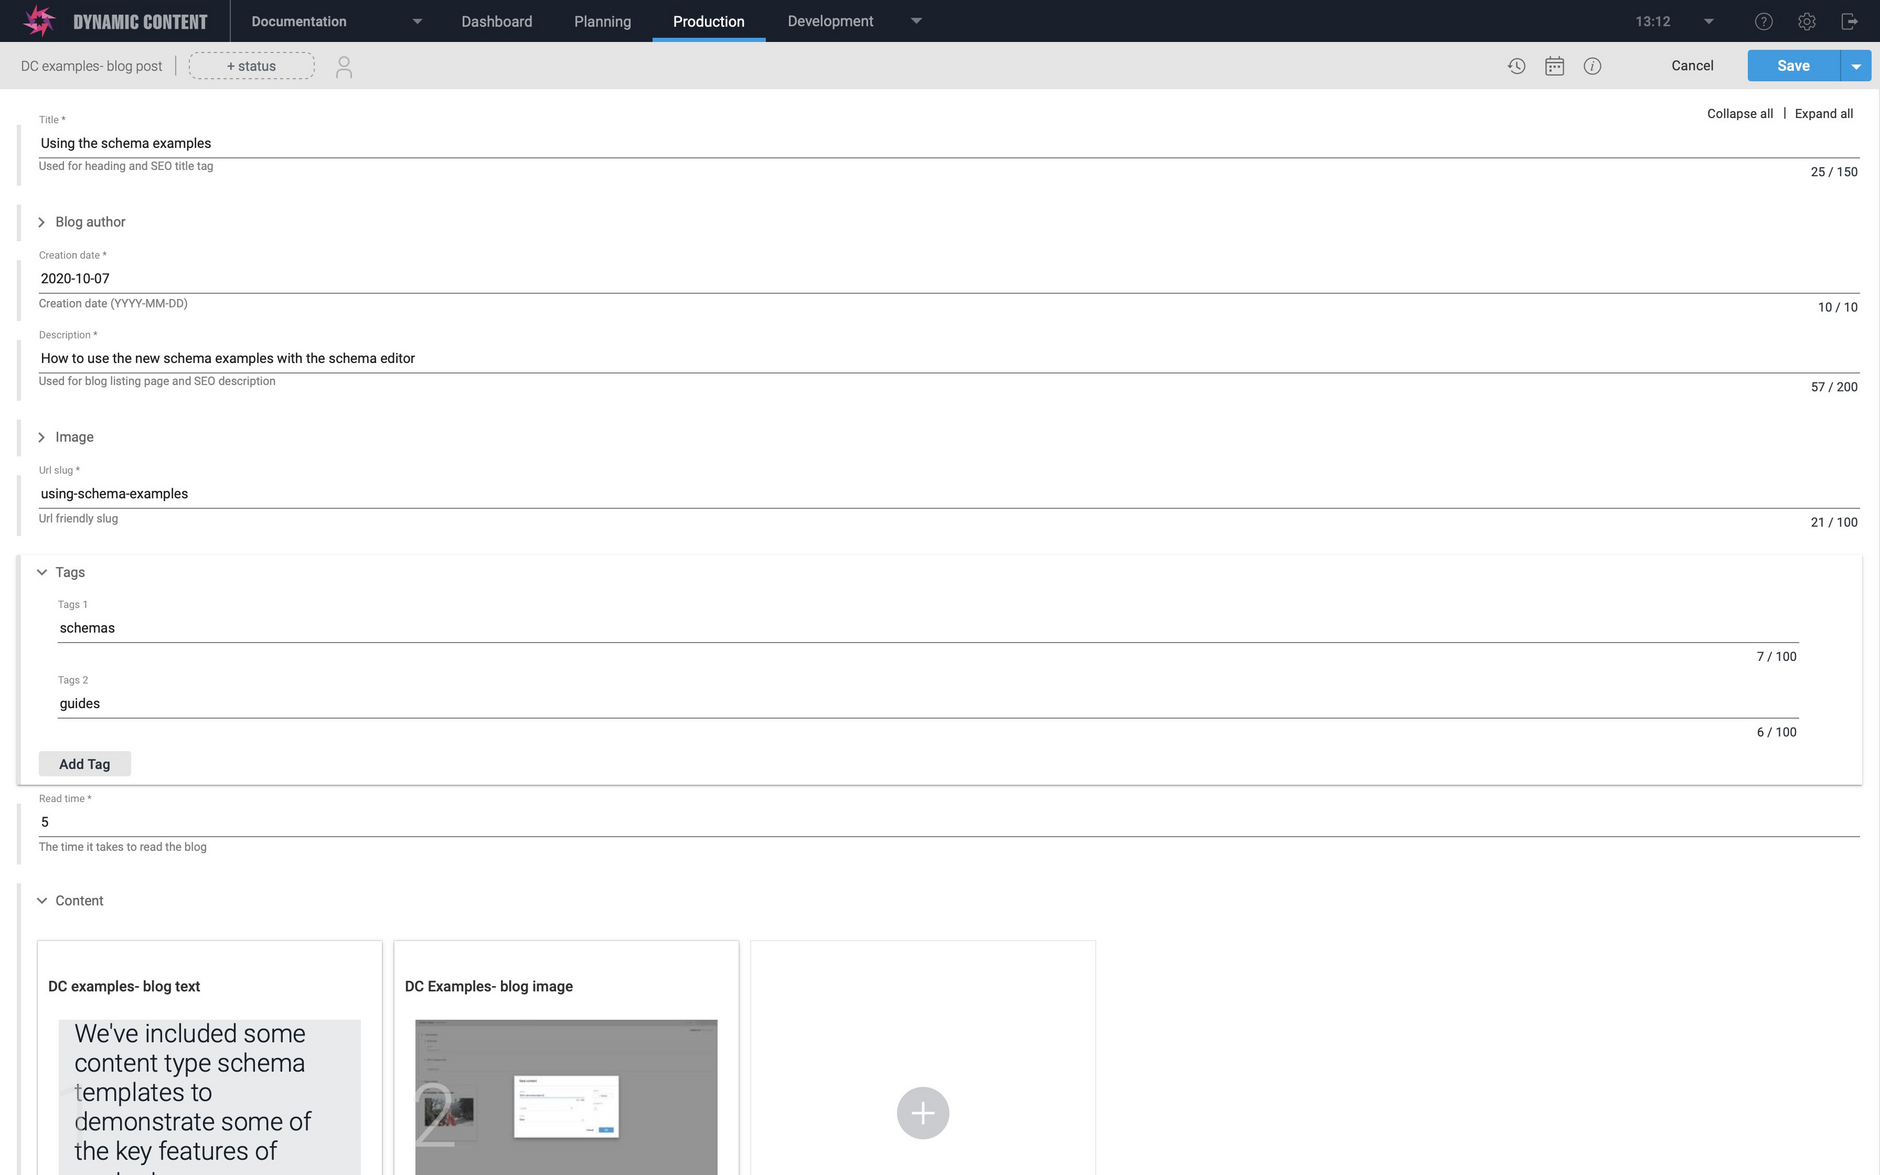Expand the Blog author section

pos(42,222)
